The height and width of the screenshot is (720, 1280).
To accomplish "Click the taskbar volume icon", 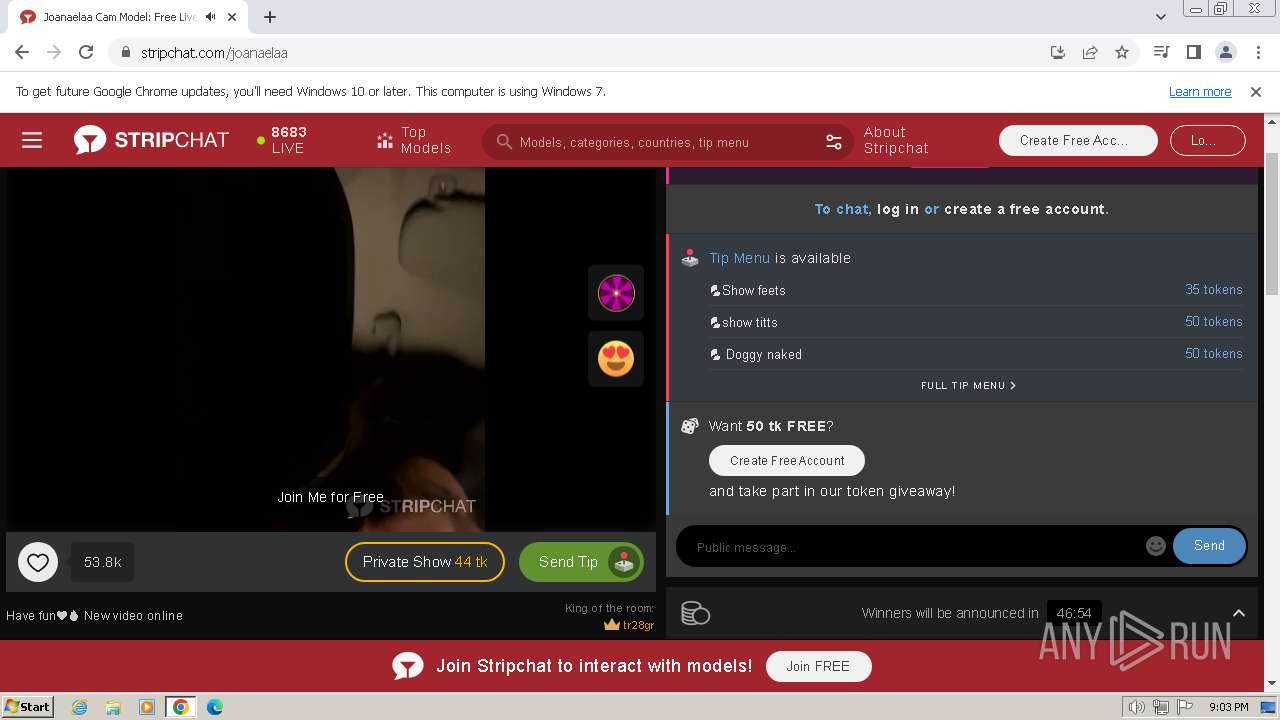I will 1137,707.
